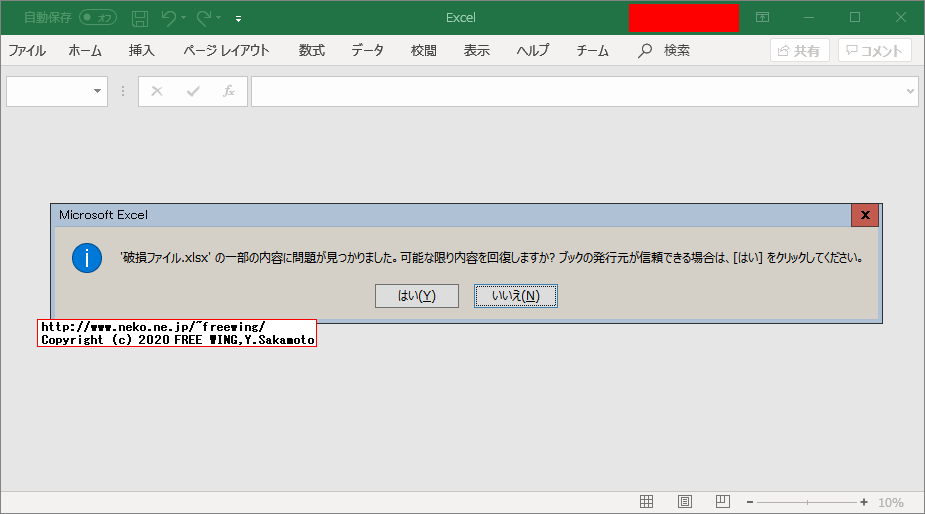Open the 表示 ribbon tab
This screenshot has height=514, width=925.
pos(477,51)
